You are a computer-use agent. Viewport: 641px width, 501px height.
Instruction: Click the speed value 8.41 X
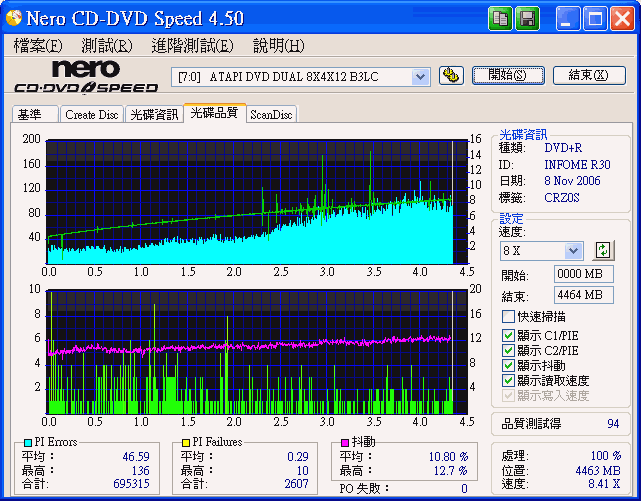point(604,484)
